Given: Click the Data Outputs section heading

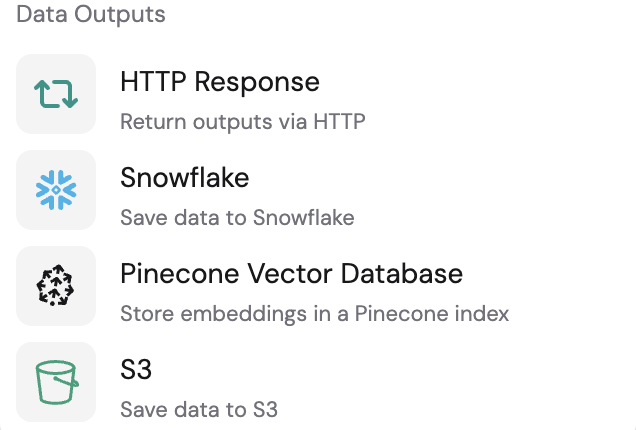Looking at the screenshot, I should [91, 14].
